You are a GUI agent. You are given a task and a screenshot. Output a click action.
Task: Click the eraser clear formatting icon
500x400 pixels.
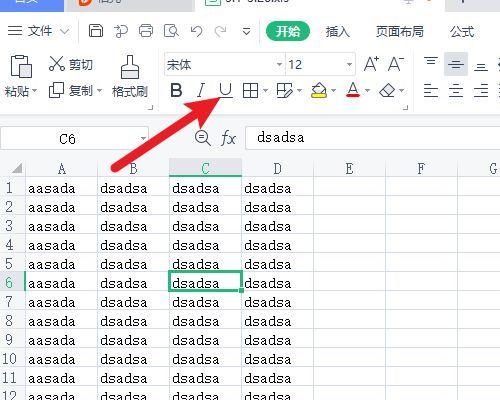click(387, 90)
